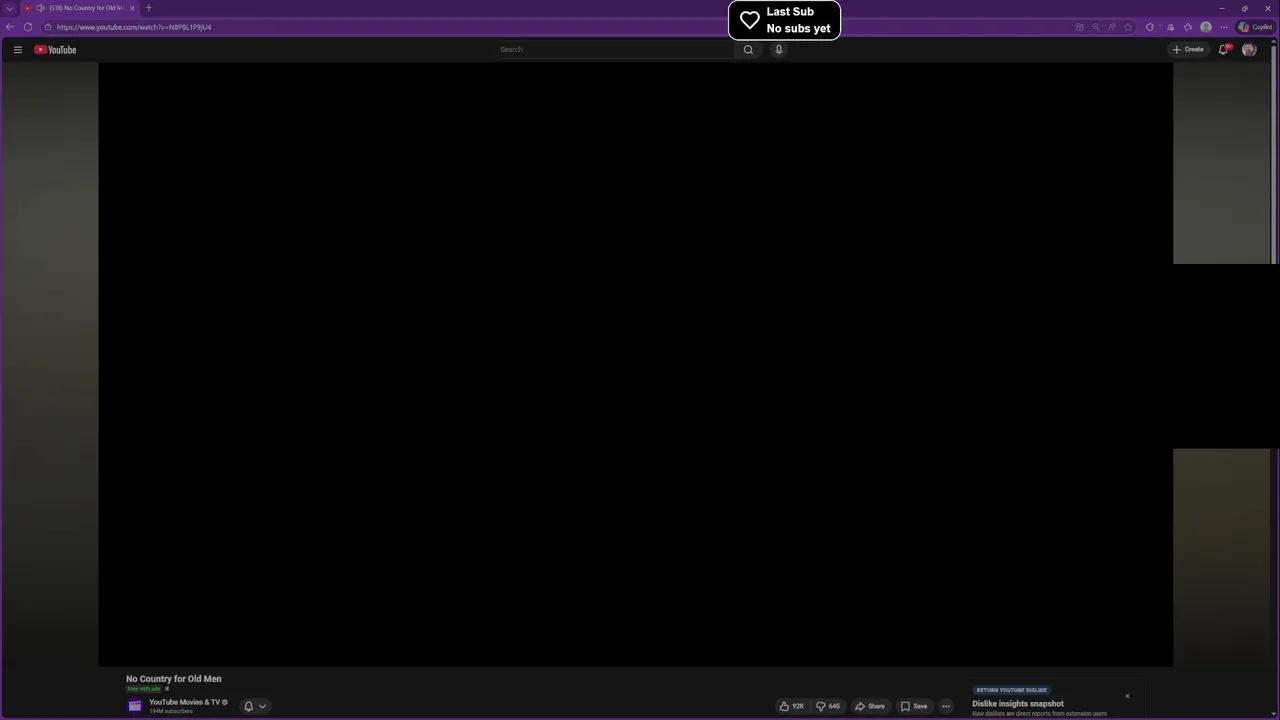Open subscription notification bell dropdown
The height and width of the screenshot is (720, 1280).
pos(255,706)
